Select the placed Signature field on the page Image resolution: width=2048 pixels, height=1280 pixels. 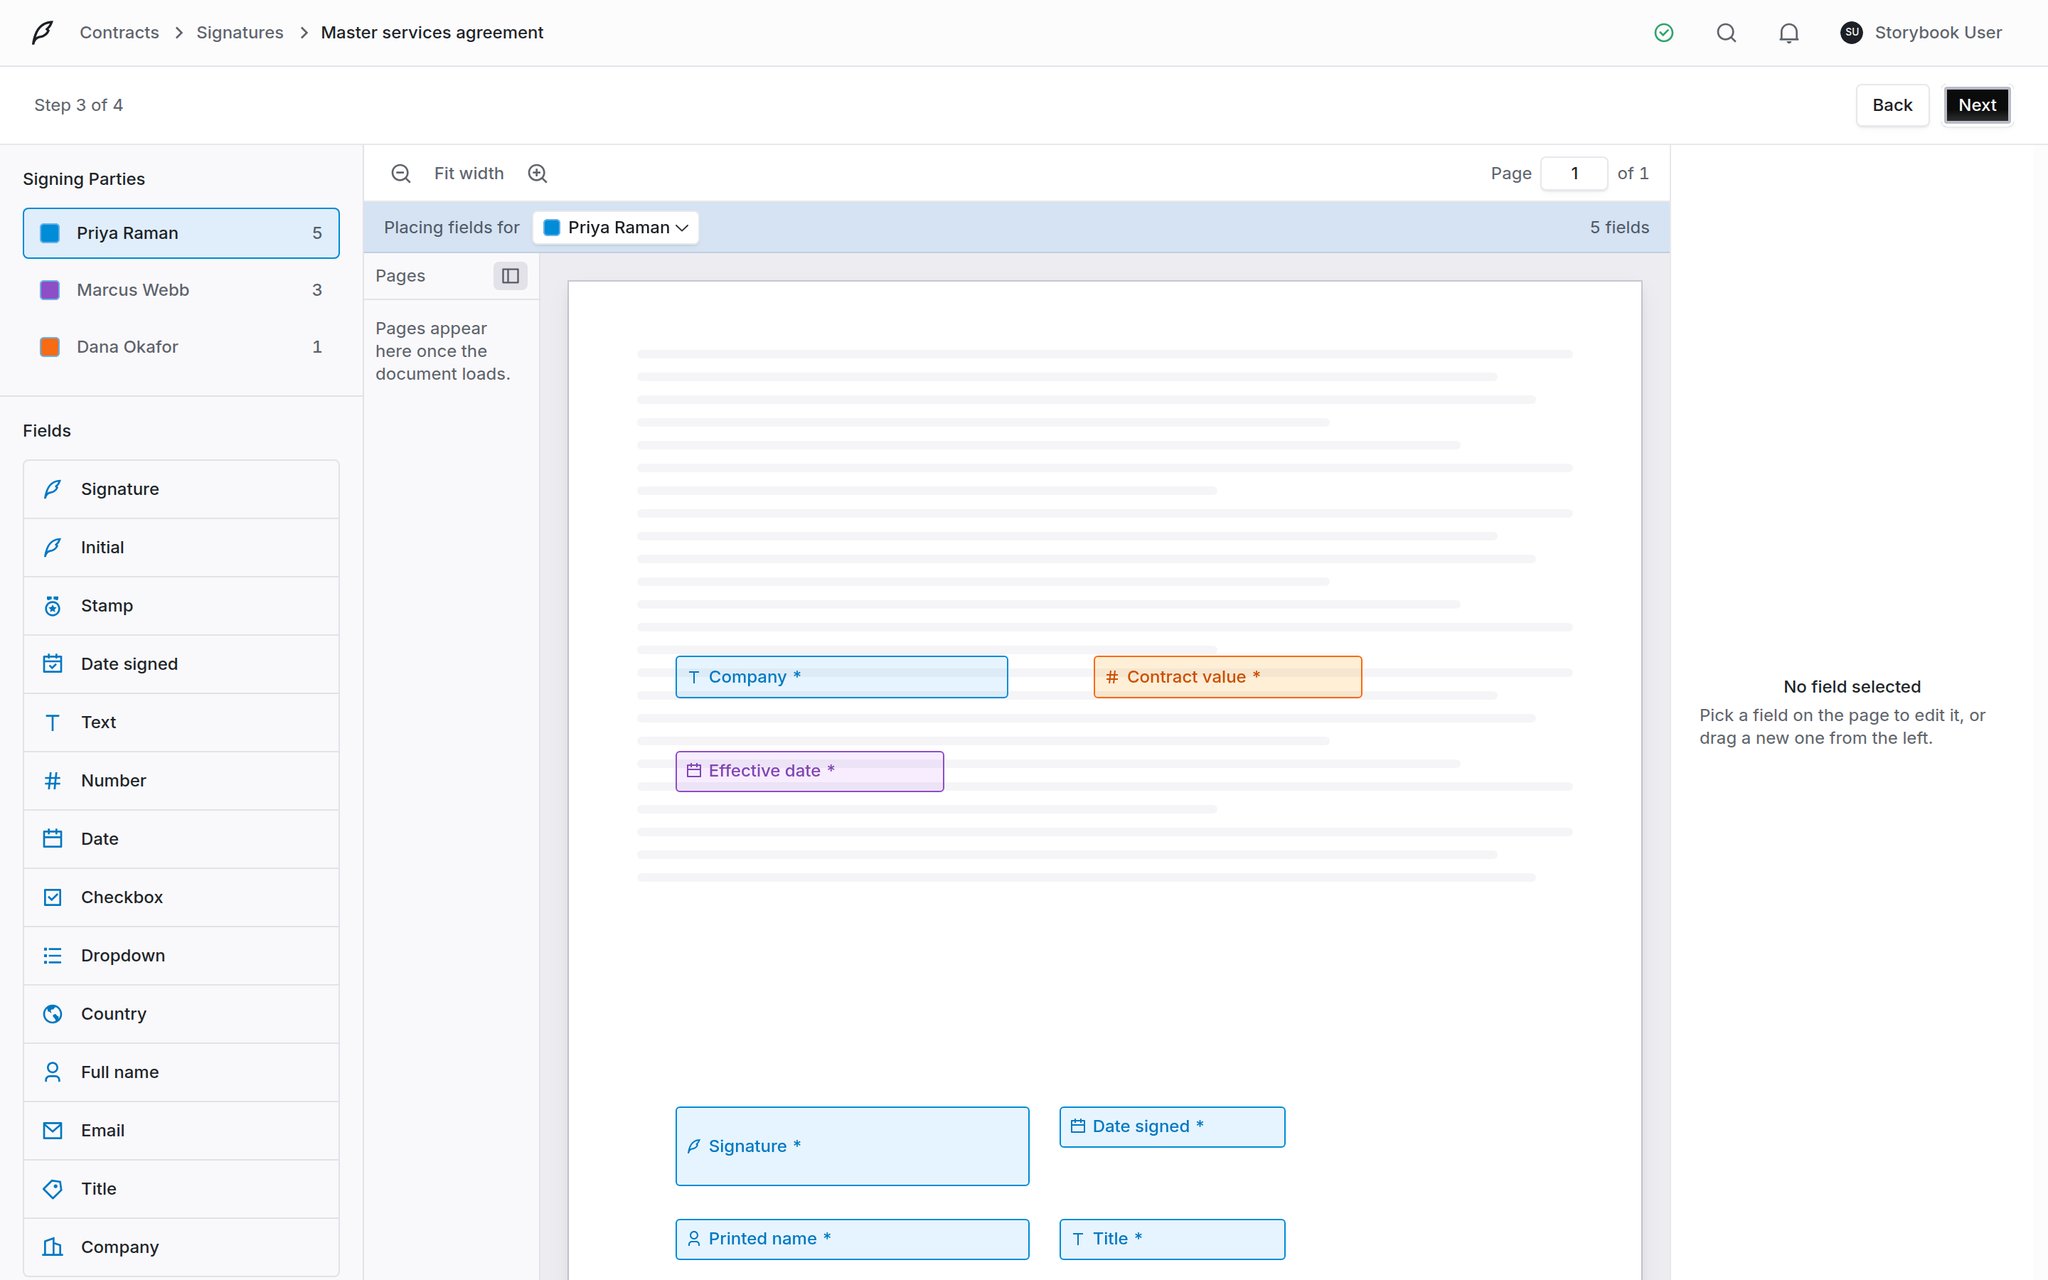(x=852, y=1146)
